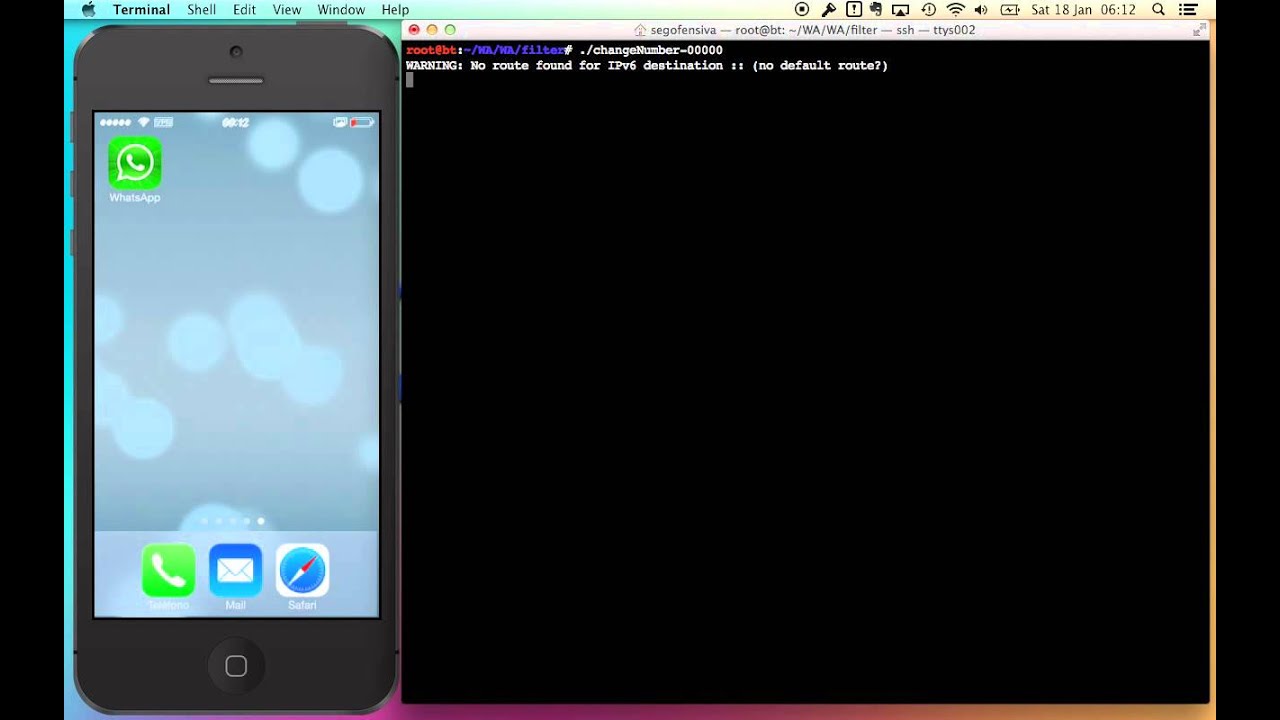Minimize Terminal using the yellow button
The height and width of the screenshot is (720, 1280).
point(432,30)
